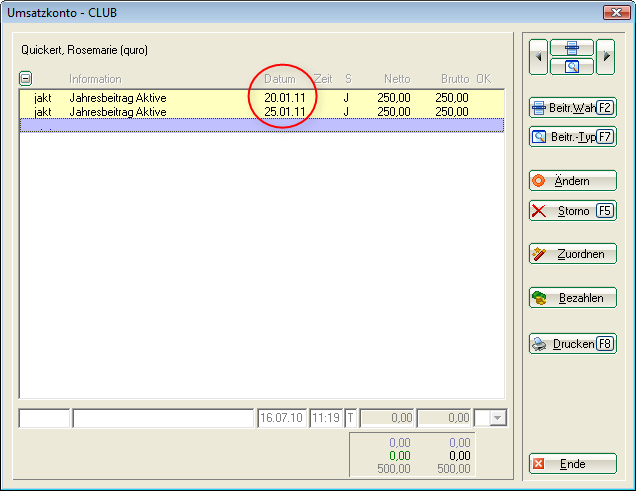636x491 pixels.
Task: Click the status field containing T
Action: pos(351,418)
